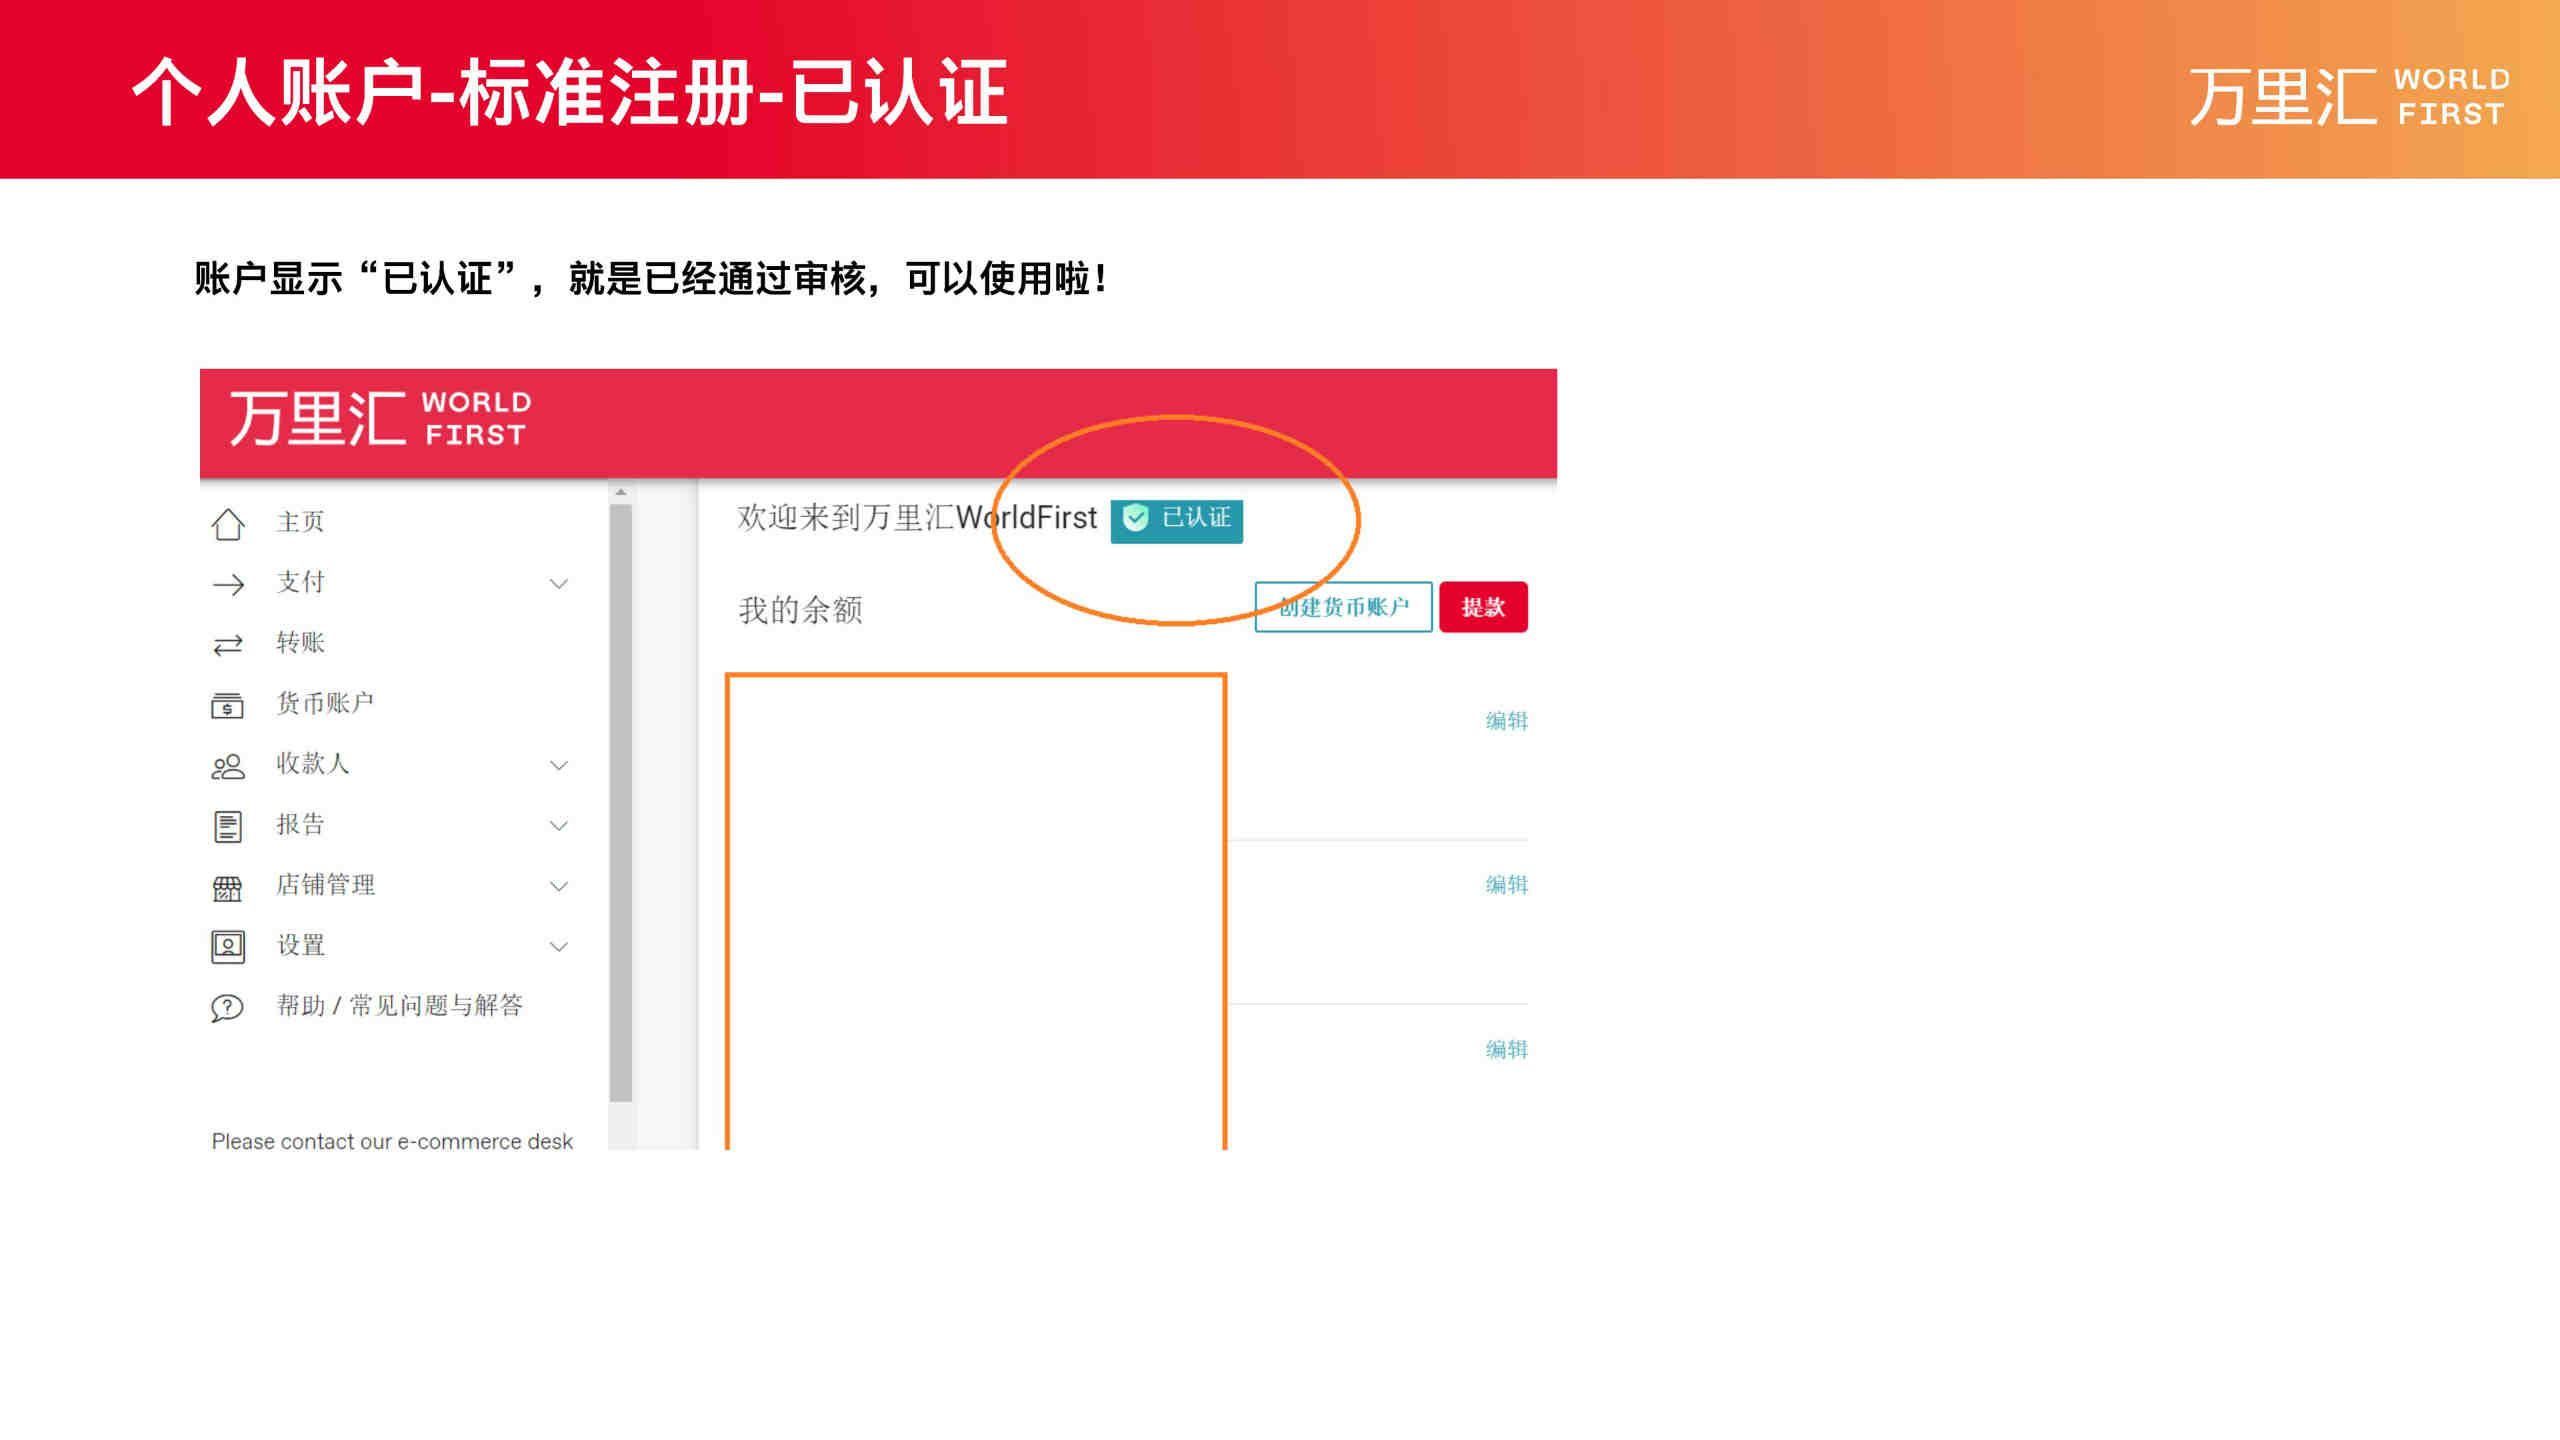The height and width of the screenshot is (1440, 2560).
Task: Click the report document icon beside 报告
Action: [228, 826]
